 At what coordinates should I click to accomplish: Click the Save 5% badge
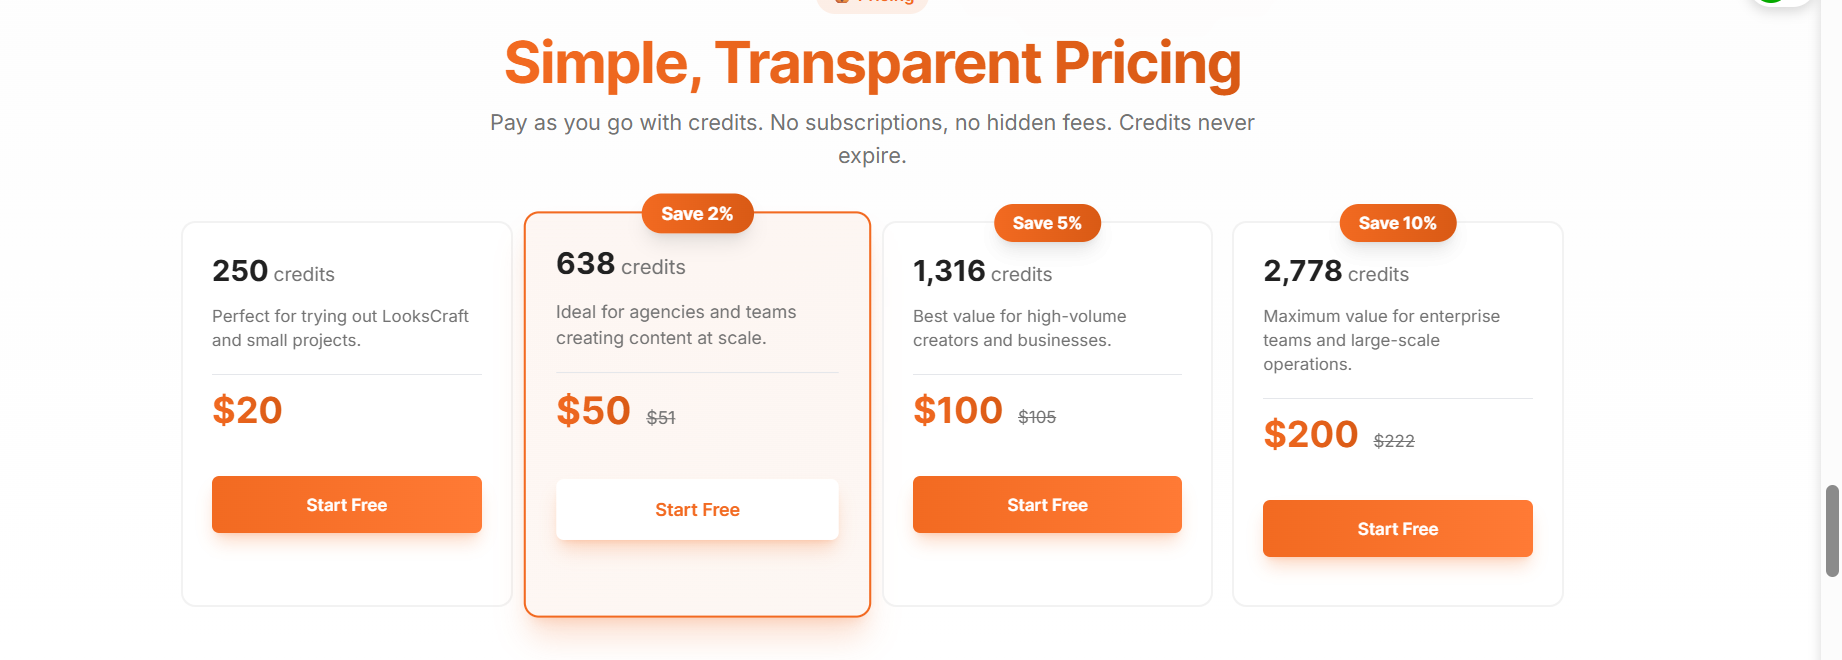(1047, 223)
